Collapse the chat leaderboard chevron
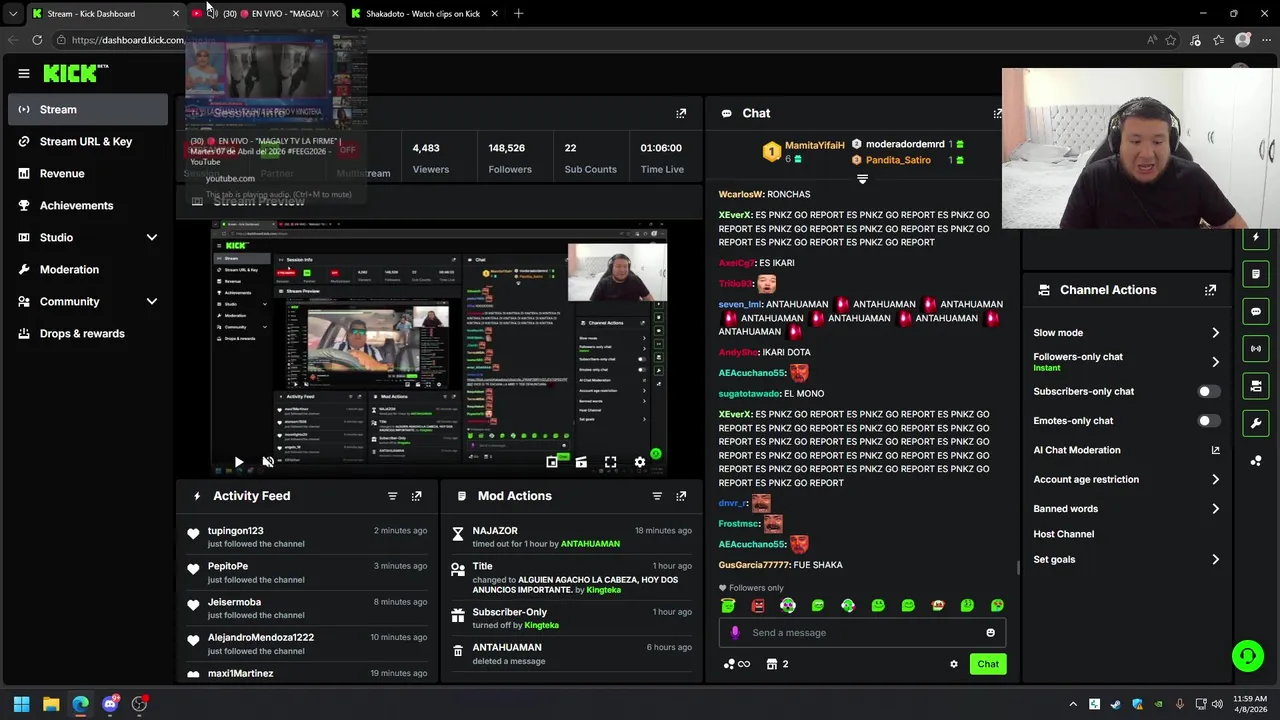This screenshot has width=1280, height=720. coord(862,180)
